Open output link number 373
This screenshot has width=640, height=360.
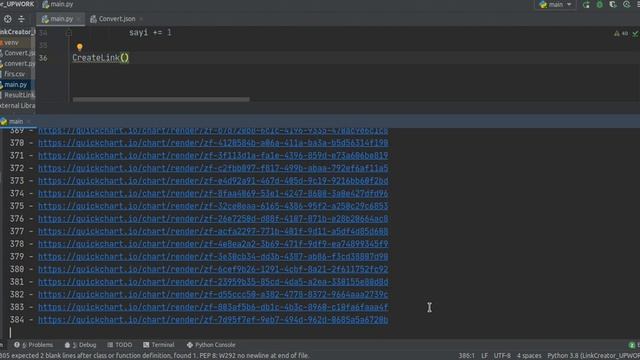click(x=213, y=181)
